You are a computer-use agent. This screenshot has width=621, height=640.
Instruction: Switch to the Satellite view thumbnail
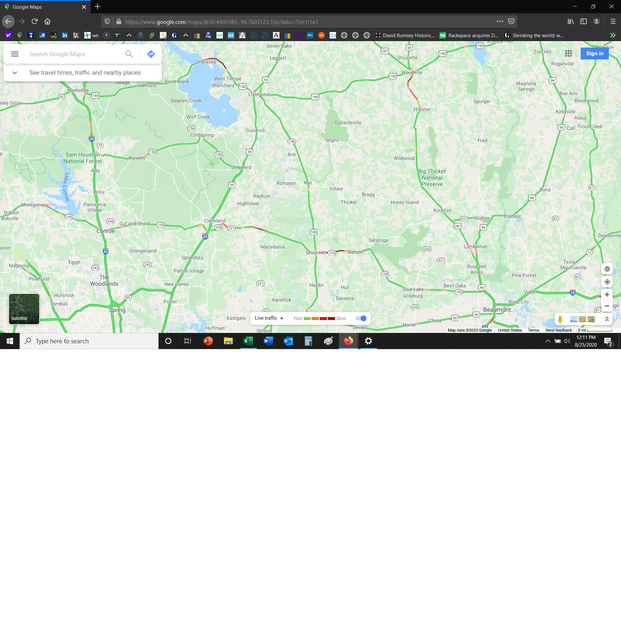pyautogui.click(x=24, y=309)
